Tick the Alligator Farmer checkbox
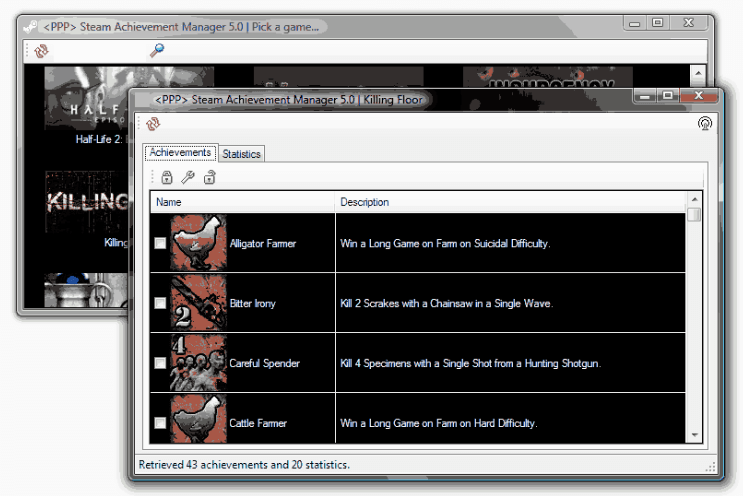 pyautogui.click(x=160, y=243)
